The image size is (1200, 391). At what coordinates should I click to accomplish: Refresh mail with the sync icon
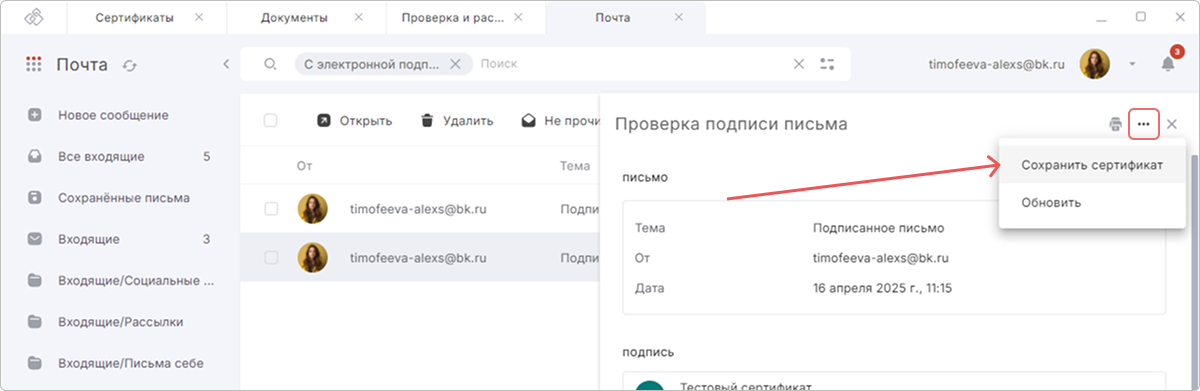click(129, 65)
